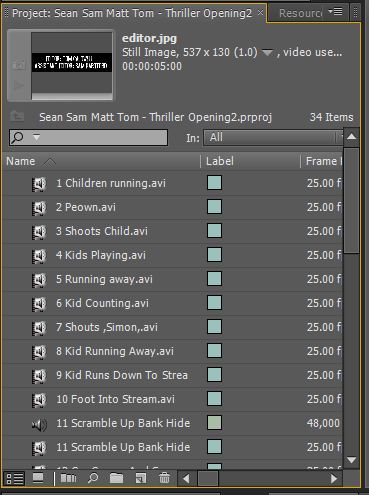
Task: Switch to List View at panel bottom
Action: [x=15, y=479]
